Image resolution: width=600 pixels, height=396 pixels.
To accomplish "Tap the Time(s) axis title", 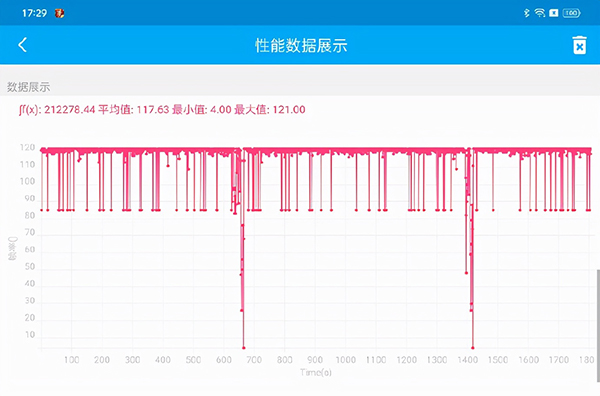I will [x=316, y=372].
